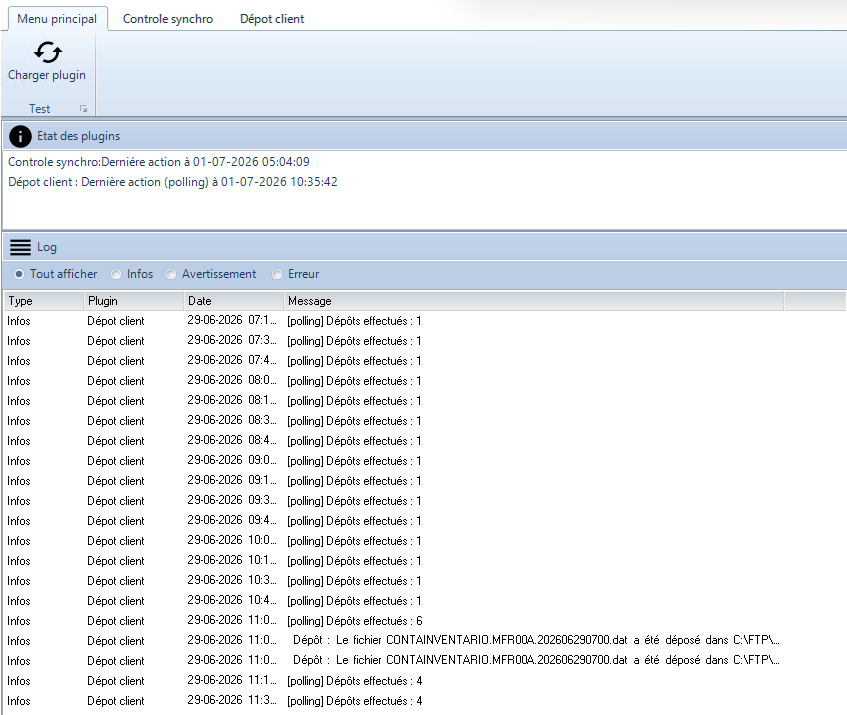Viewport: 847px width, 715px height.
Task: Click the Log panel title text
Action: [x=46, y=247]
